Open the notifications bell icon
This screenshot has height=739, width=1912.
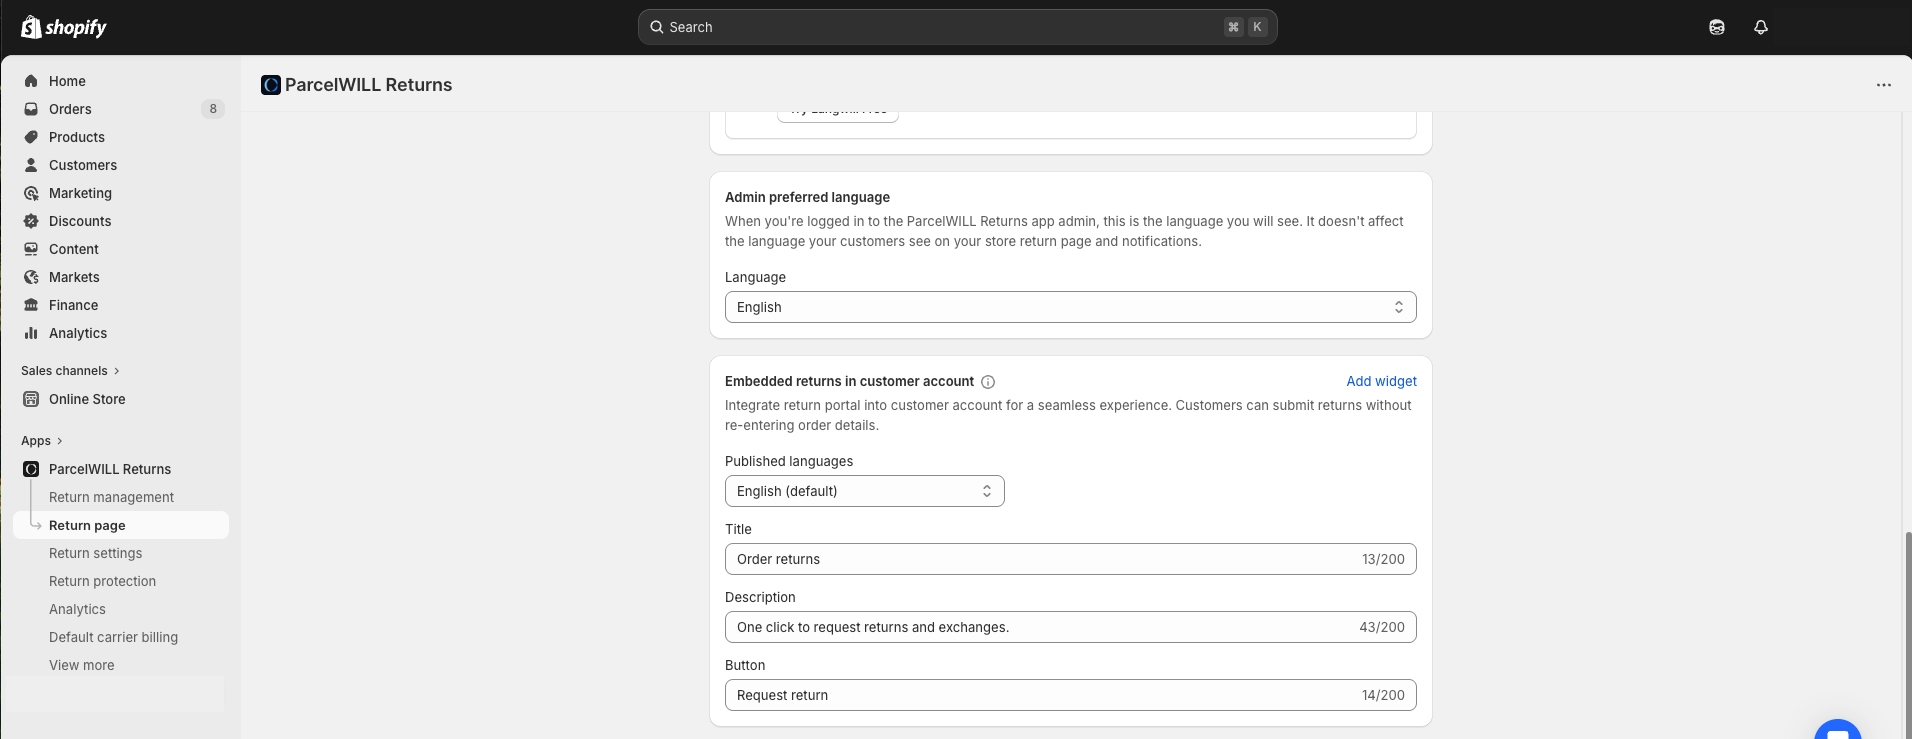(1761, 27)
